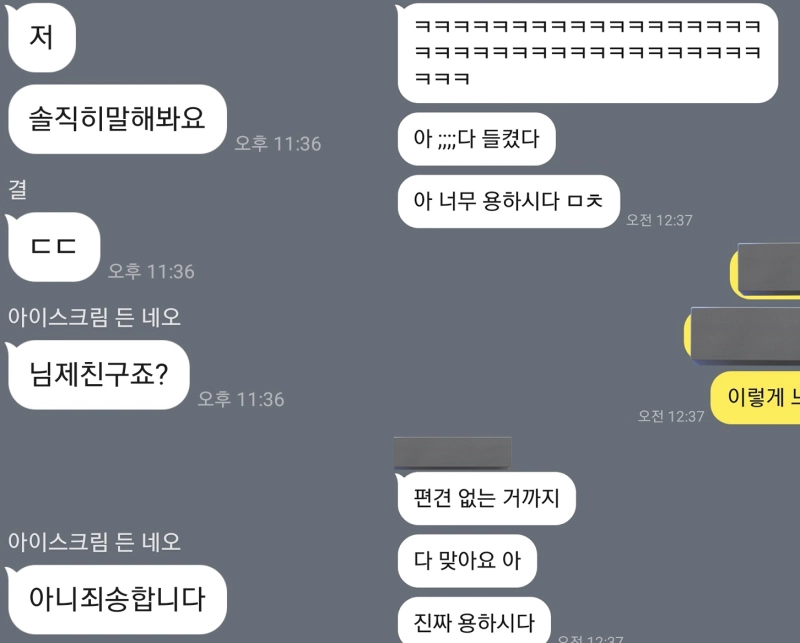Click the '오후 11:36' timestamp beside '님제친구죠?'
800x643 pixels.
click(241, 399)
